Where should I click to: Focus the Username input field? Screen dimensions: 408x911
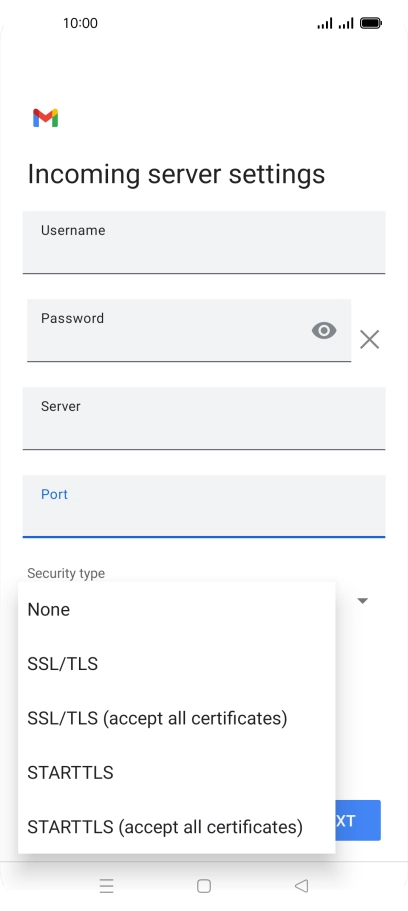203,242
